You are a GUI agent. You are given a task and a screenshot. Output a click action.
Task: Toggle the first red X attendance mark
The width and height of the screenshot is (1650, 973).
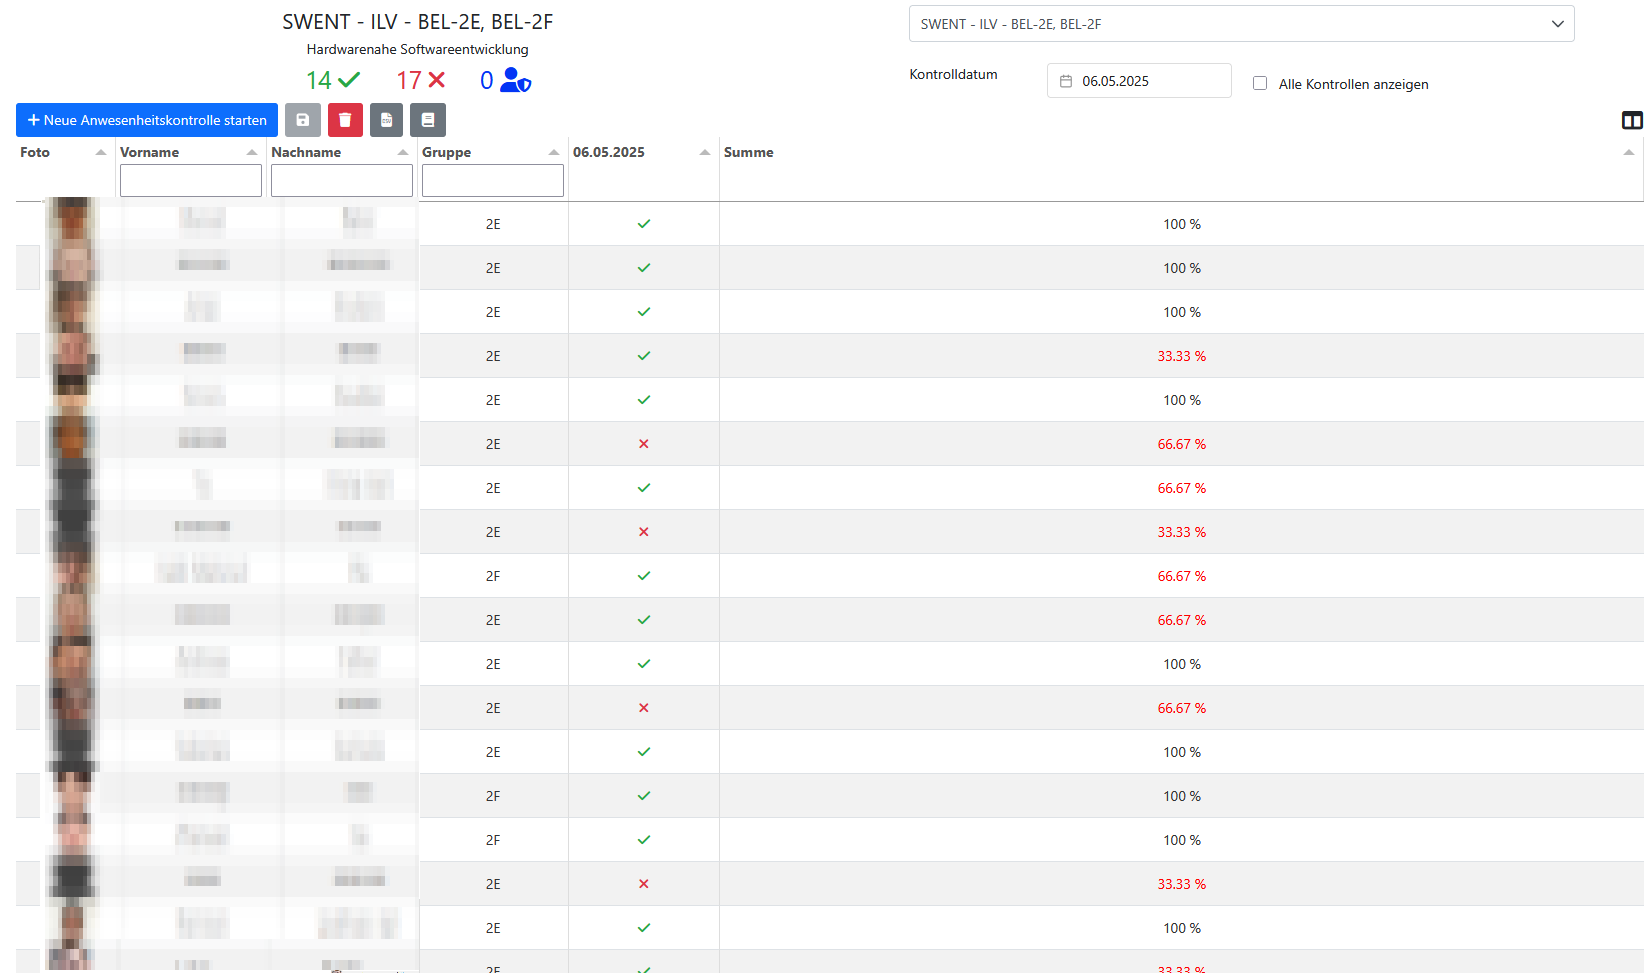644,444
